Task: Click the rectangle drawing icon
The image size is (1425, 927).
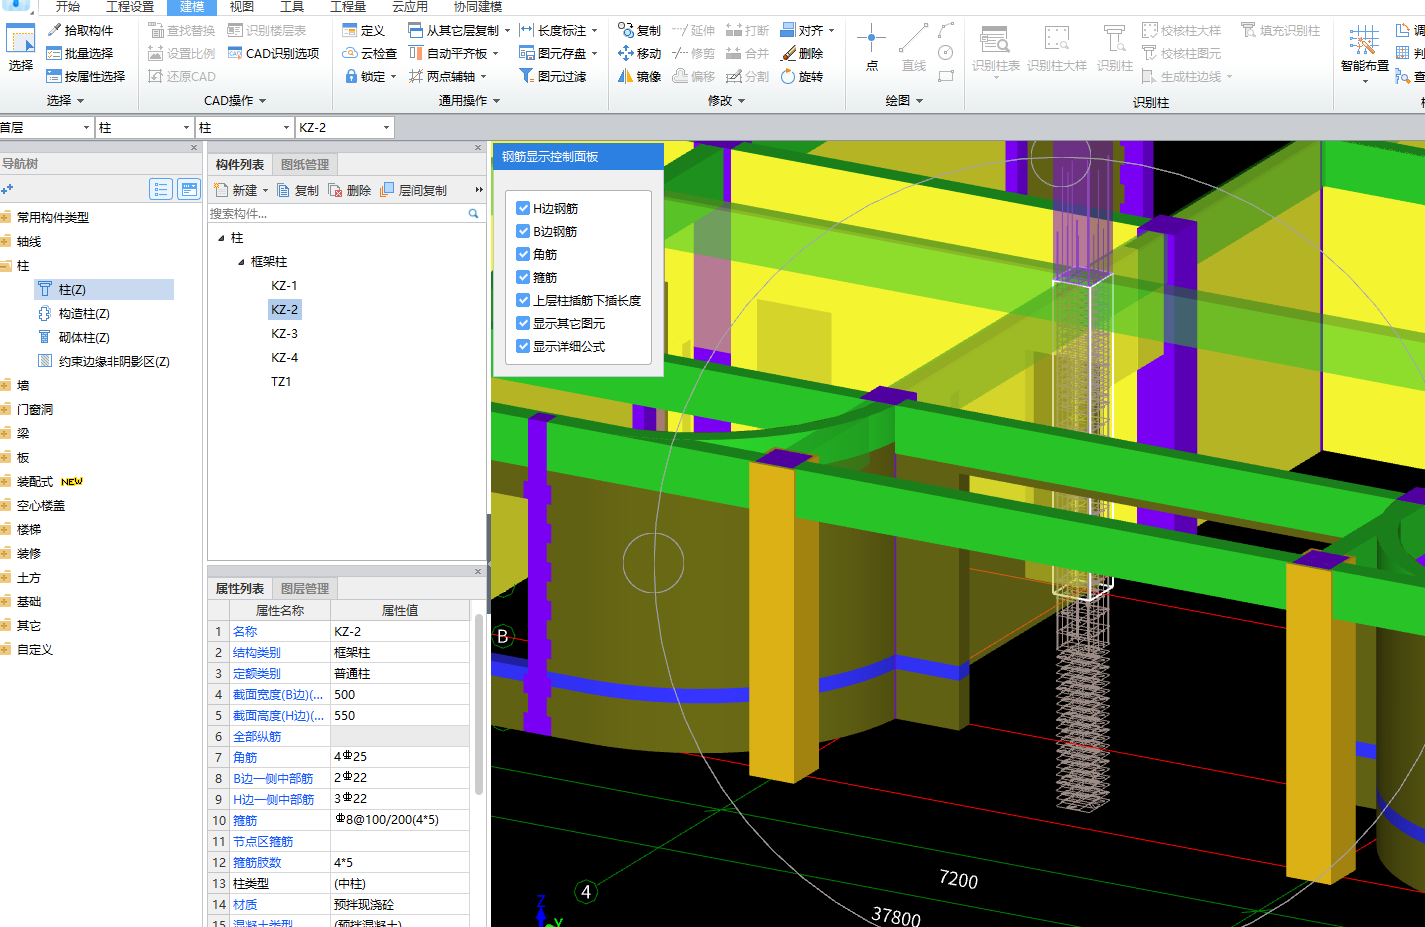Action: coord(946,76)
